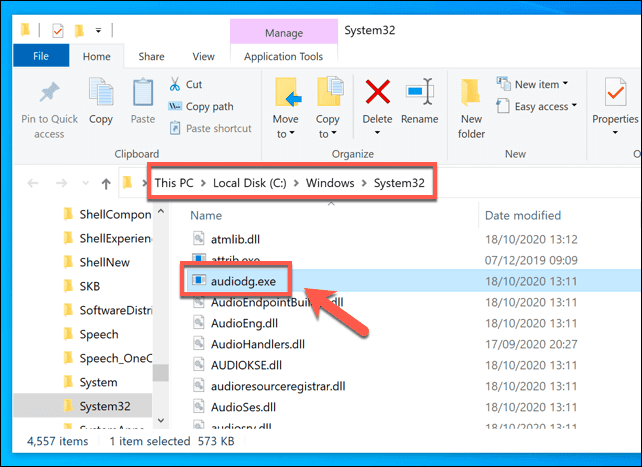642x467 pixels.
Task: Go up one folder level arrow
Action: (106, 183)
